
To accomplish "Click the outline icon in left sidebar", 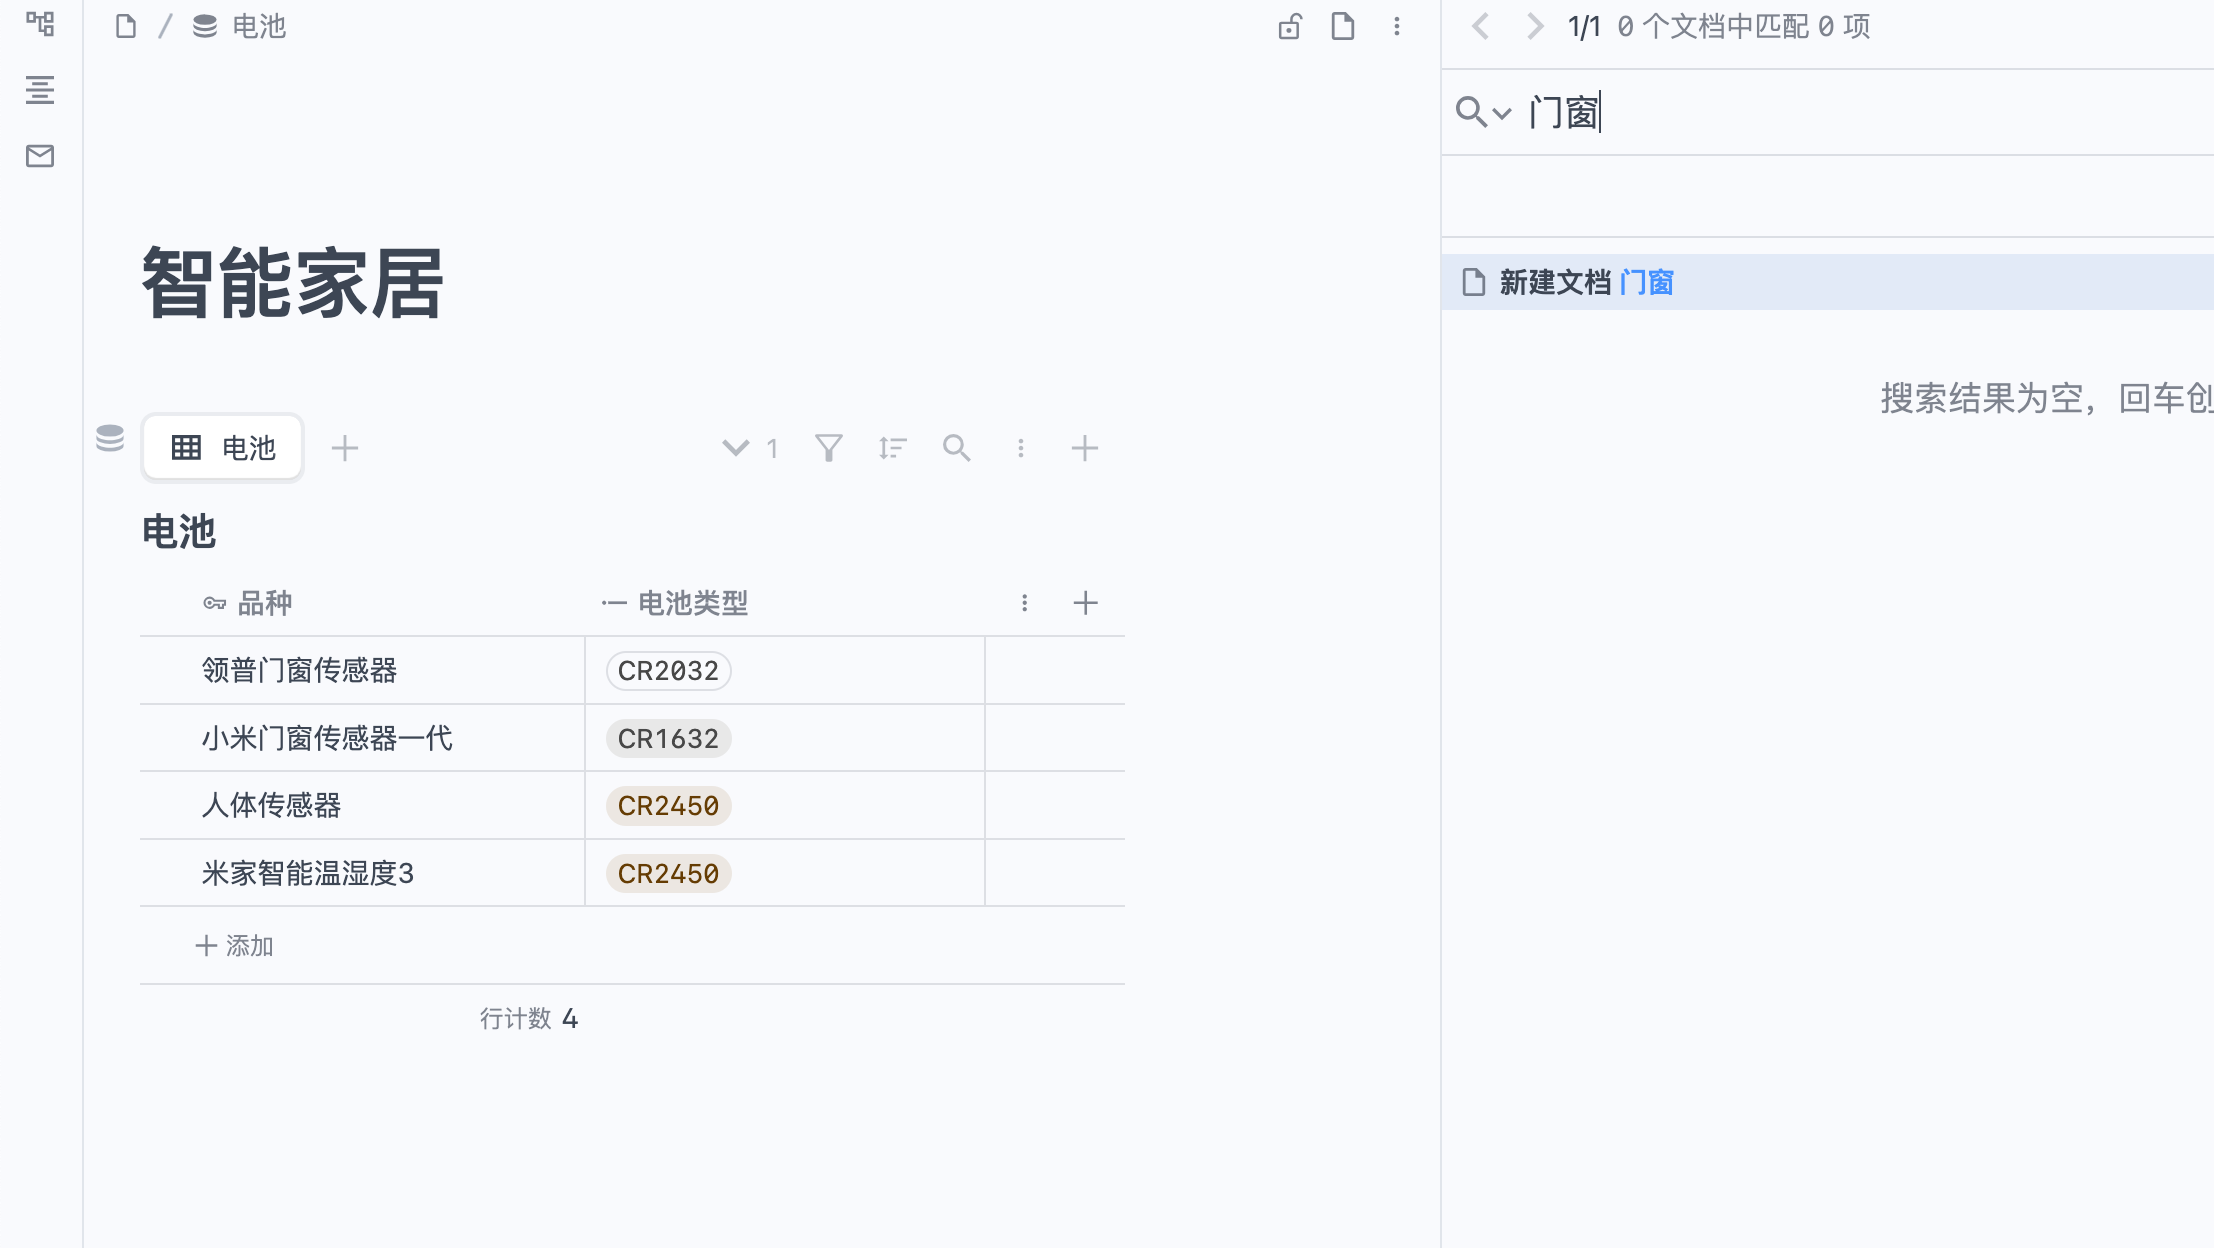I will (40, 90).
